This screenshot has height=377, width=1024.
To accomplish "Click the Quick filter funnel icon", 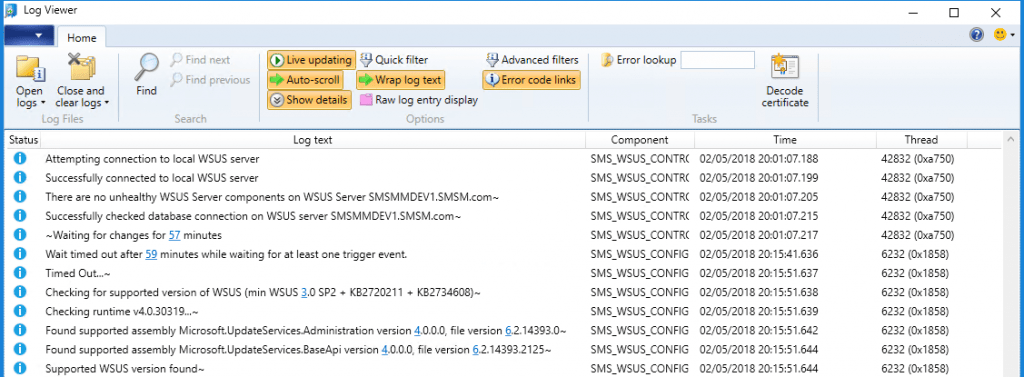I will pyautogui.click(x=366, y=60).
